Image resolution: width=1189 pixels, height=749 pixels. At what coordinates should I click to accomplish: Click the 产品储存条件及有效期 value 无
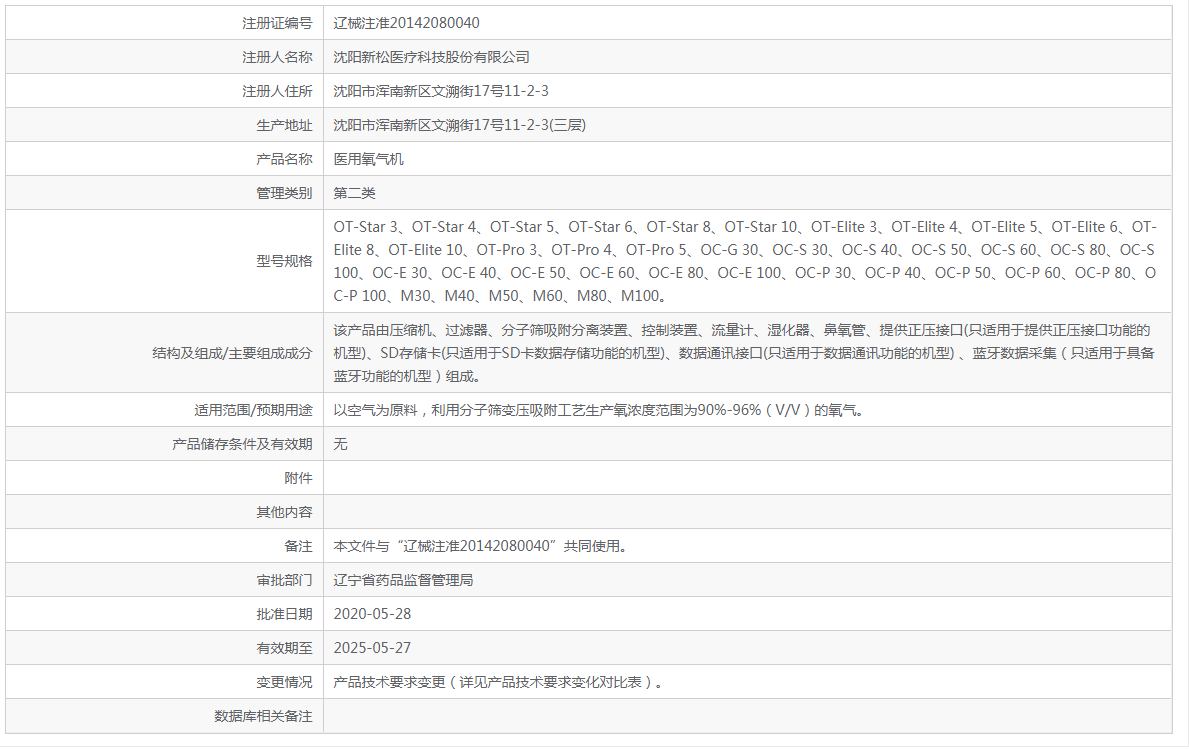tap(340, 443)
